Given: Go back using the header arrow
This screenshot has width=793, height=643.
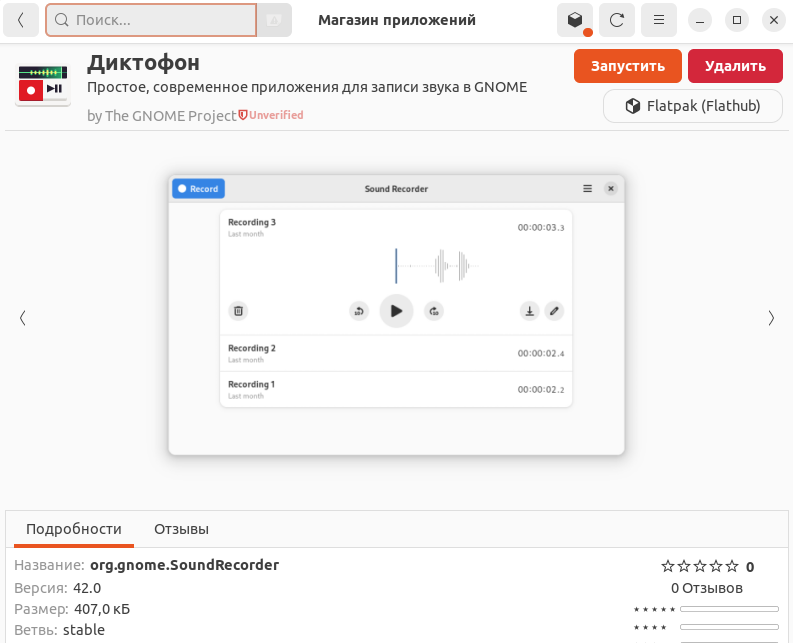Looking at the screenshot, I should [x=22, y=20].
